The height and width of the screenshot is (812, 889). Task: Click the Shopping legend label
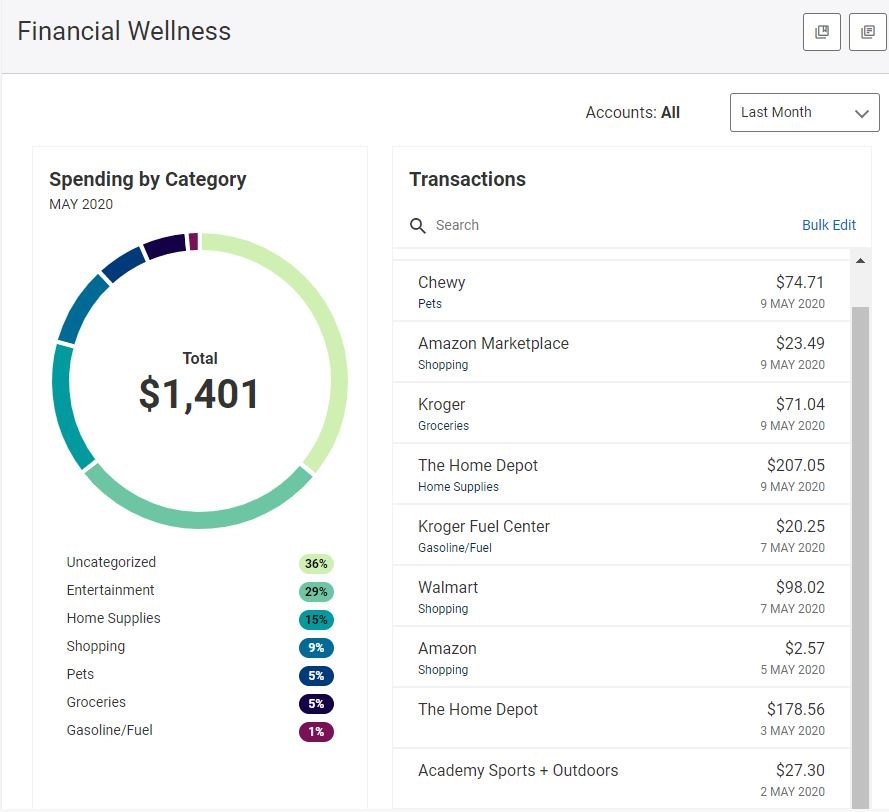pos(95,647)
